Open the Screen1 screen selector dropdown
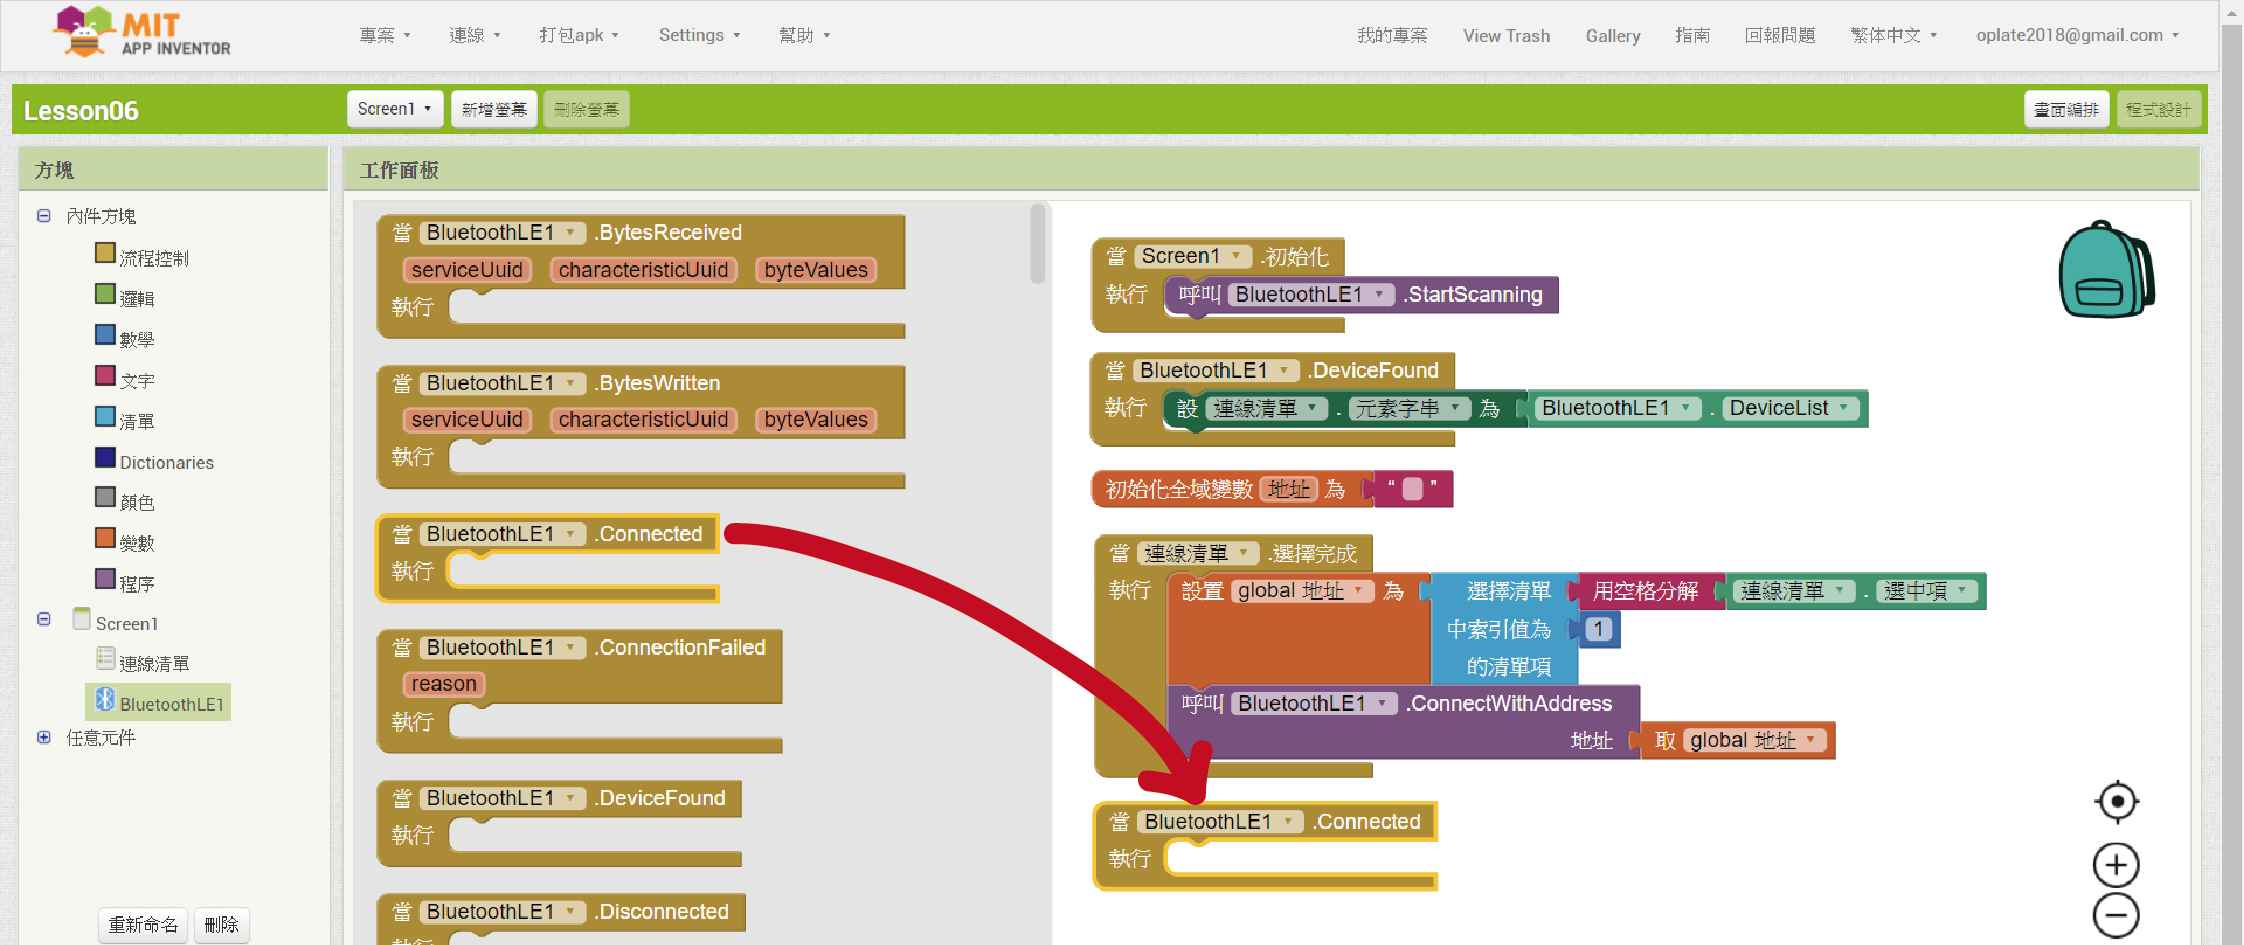Screen dimensions: 2244x945 [394, 109]
